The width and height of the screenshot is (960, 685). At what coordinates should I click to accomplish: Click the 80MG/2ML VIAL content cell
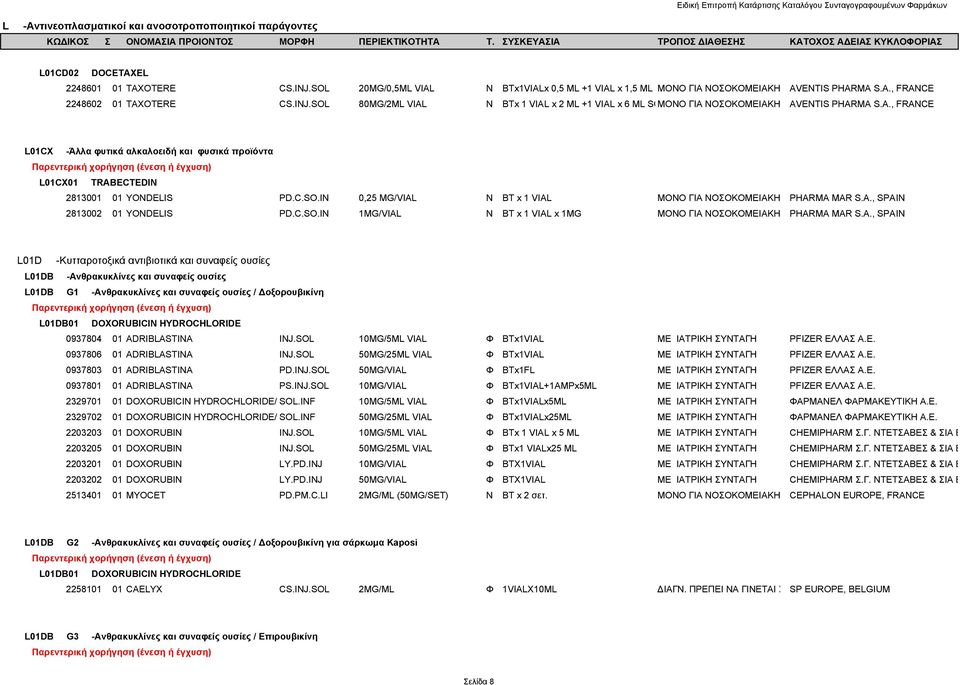pos(392,104)
